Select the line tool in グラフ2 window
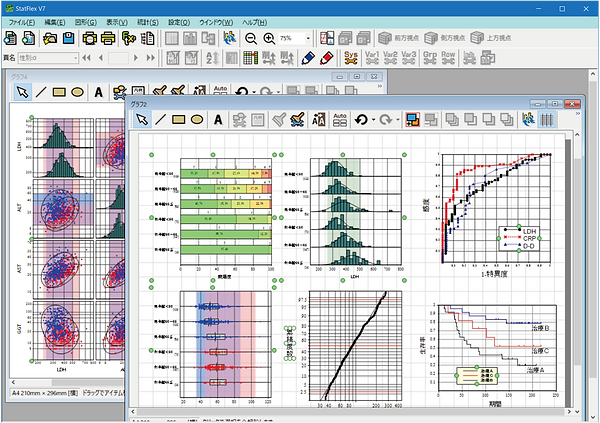Image resolution: width=600 pixels, height=423 pixels. click(x=160, y=119)
